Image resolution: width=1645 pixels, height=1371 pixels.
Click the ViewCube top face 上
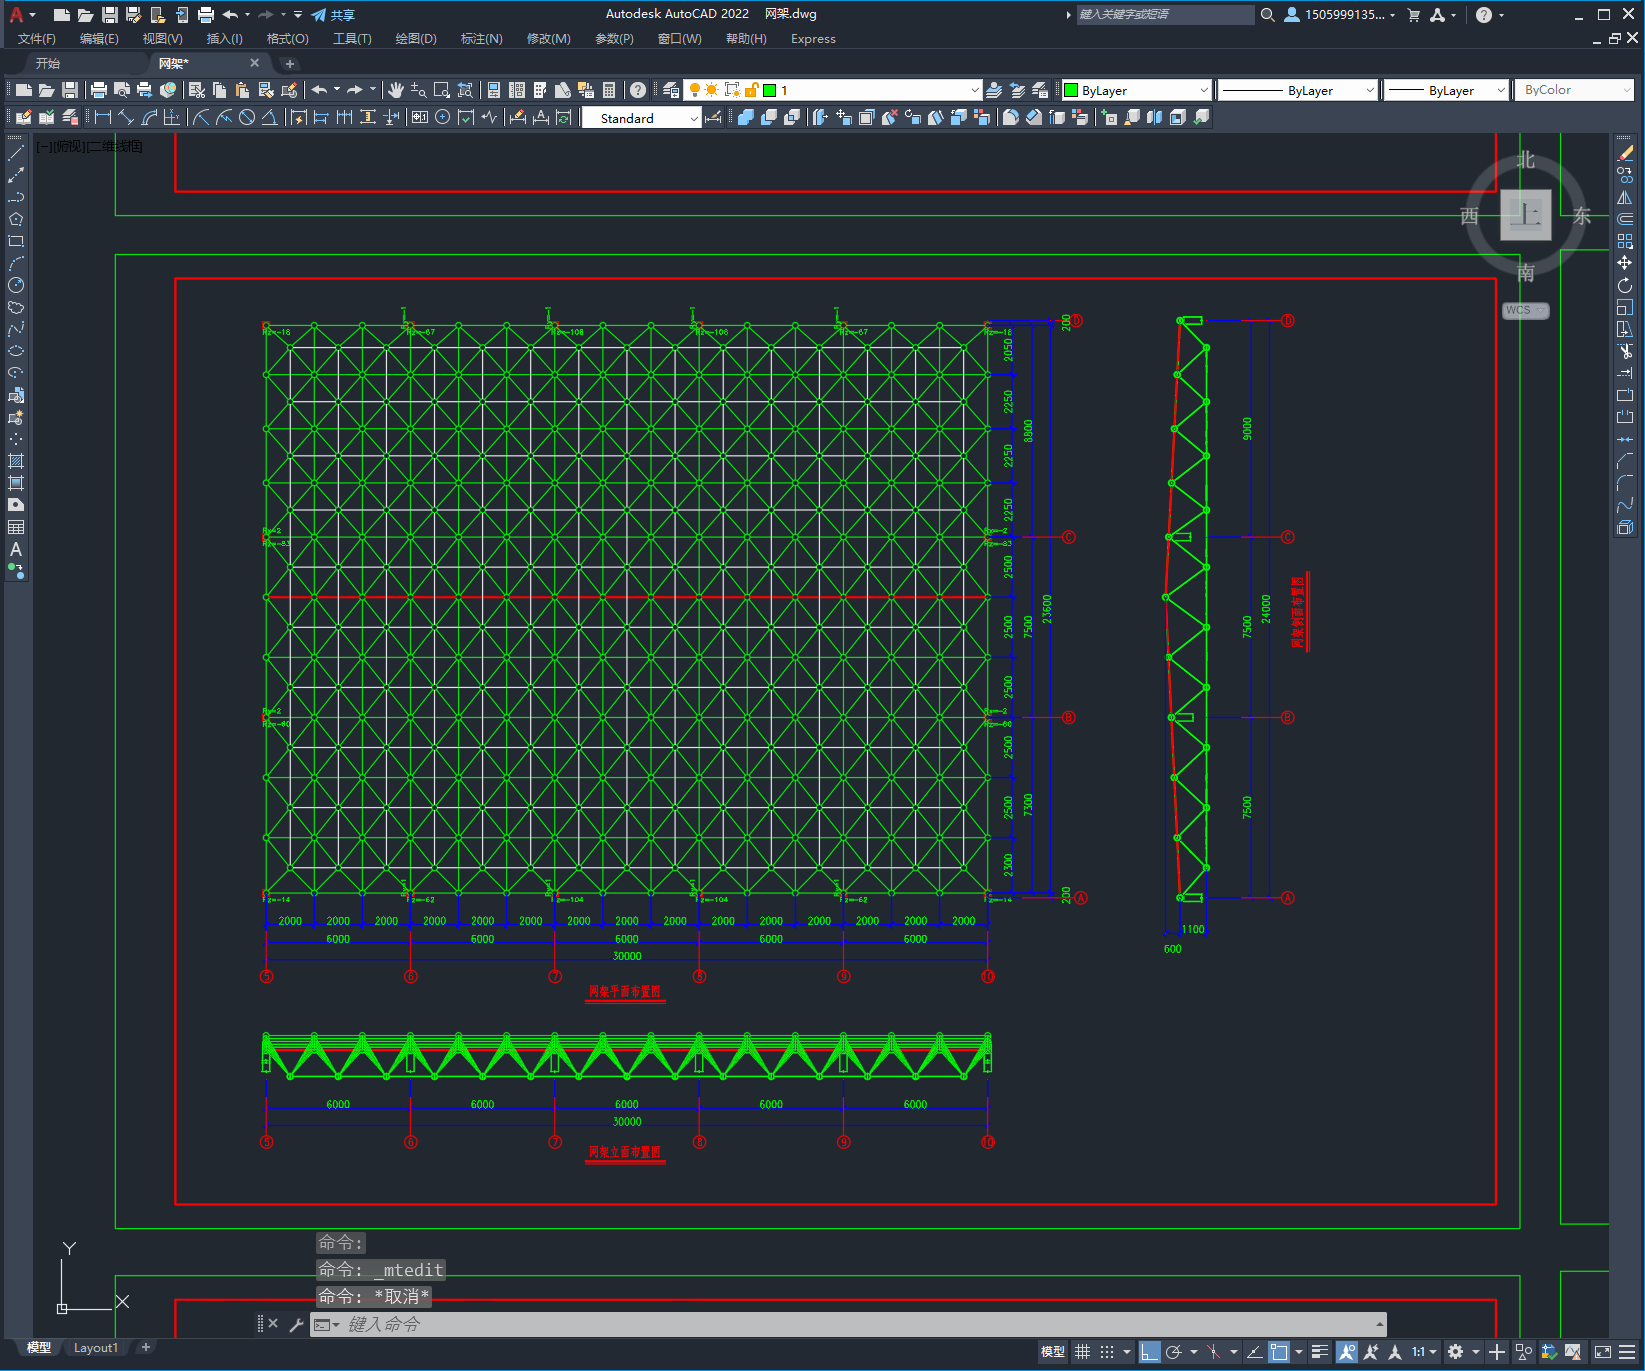pos(1526,215)
